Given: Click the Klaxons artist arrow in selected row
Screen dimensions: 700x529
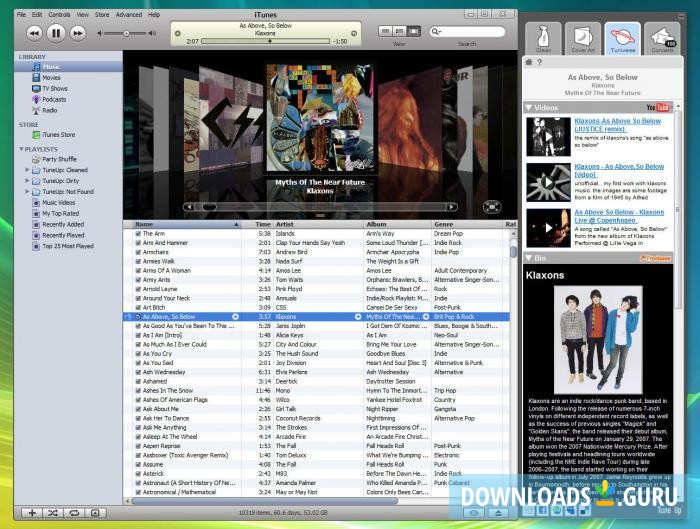Looking at the screenshot, I should point(358,317).
